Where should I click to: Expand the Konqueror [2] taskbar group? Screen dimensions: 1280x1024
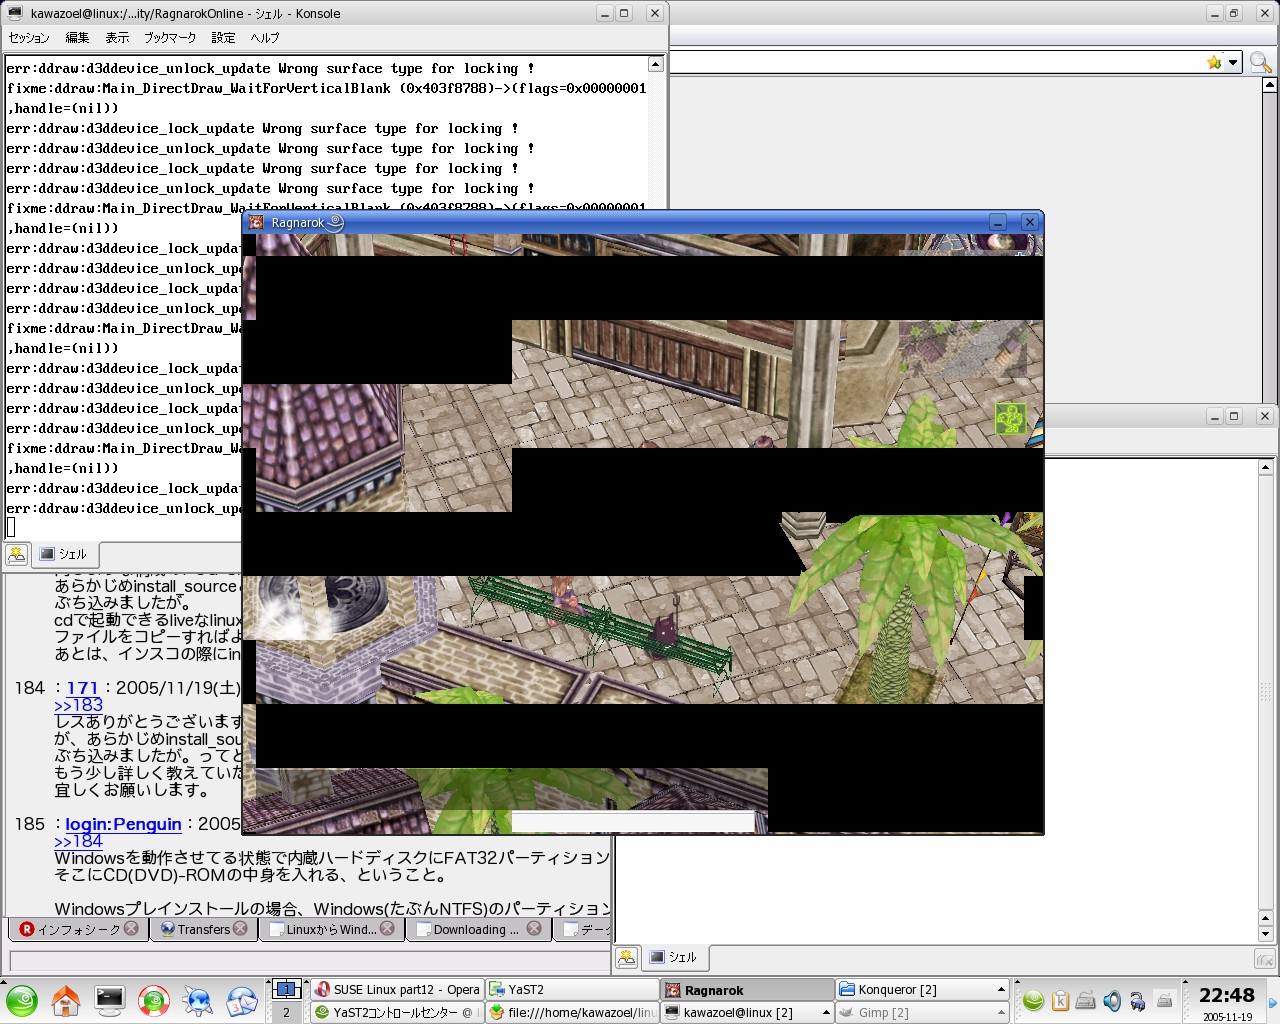(1001, 990)
